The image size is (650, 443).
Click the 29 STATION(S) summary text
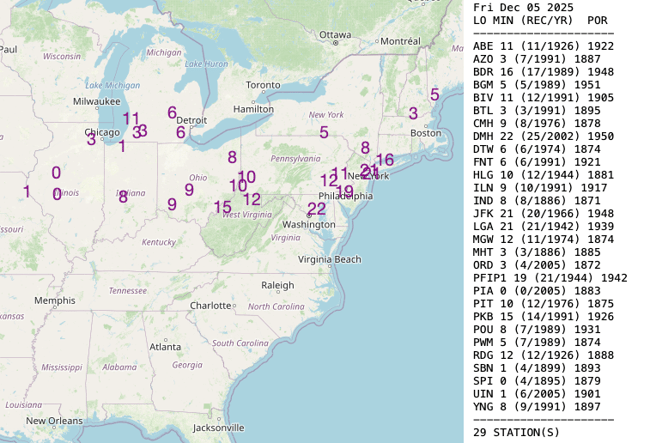516,432
